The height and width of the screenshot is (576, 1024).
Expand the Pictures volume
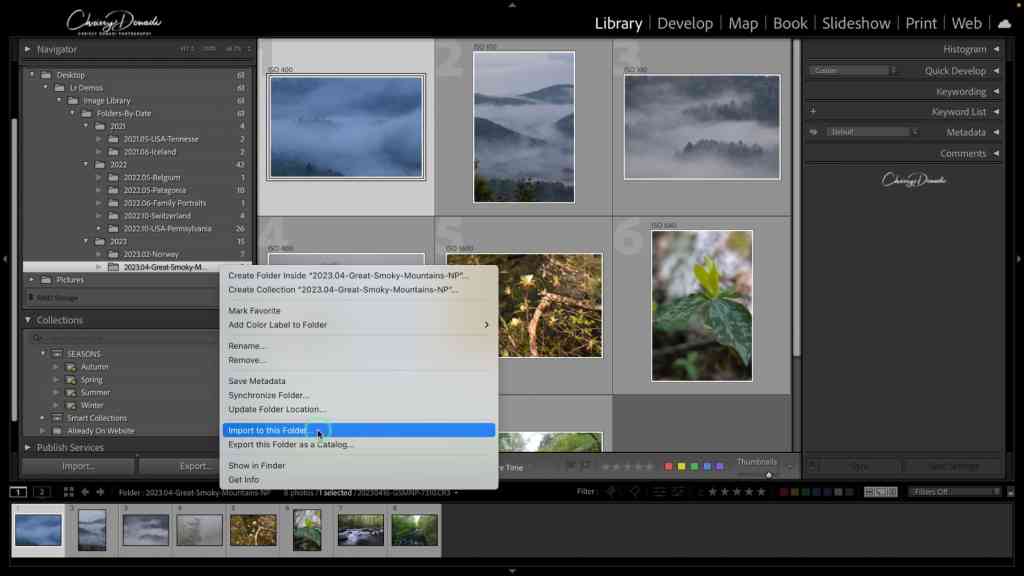point(31,280)
